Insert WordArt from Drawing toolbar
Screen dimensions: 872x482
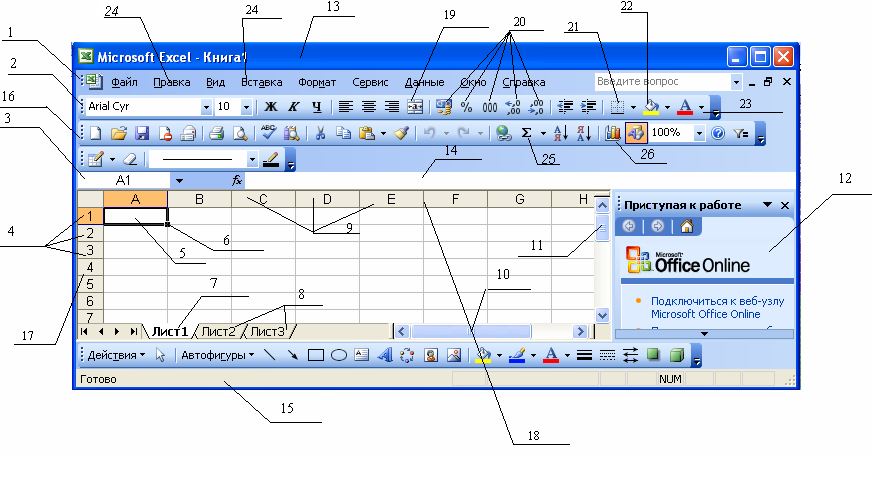[384, 355]
